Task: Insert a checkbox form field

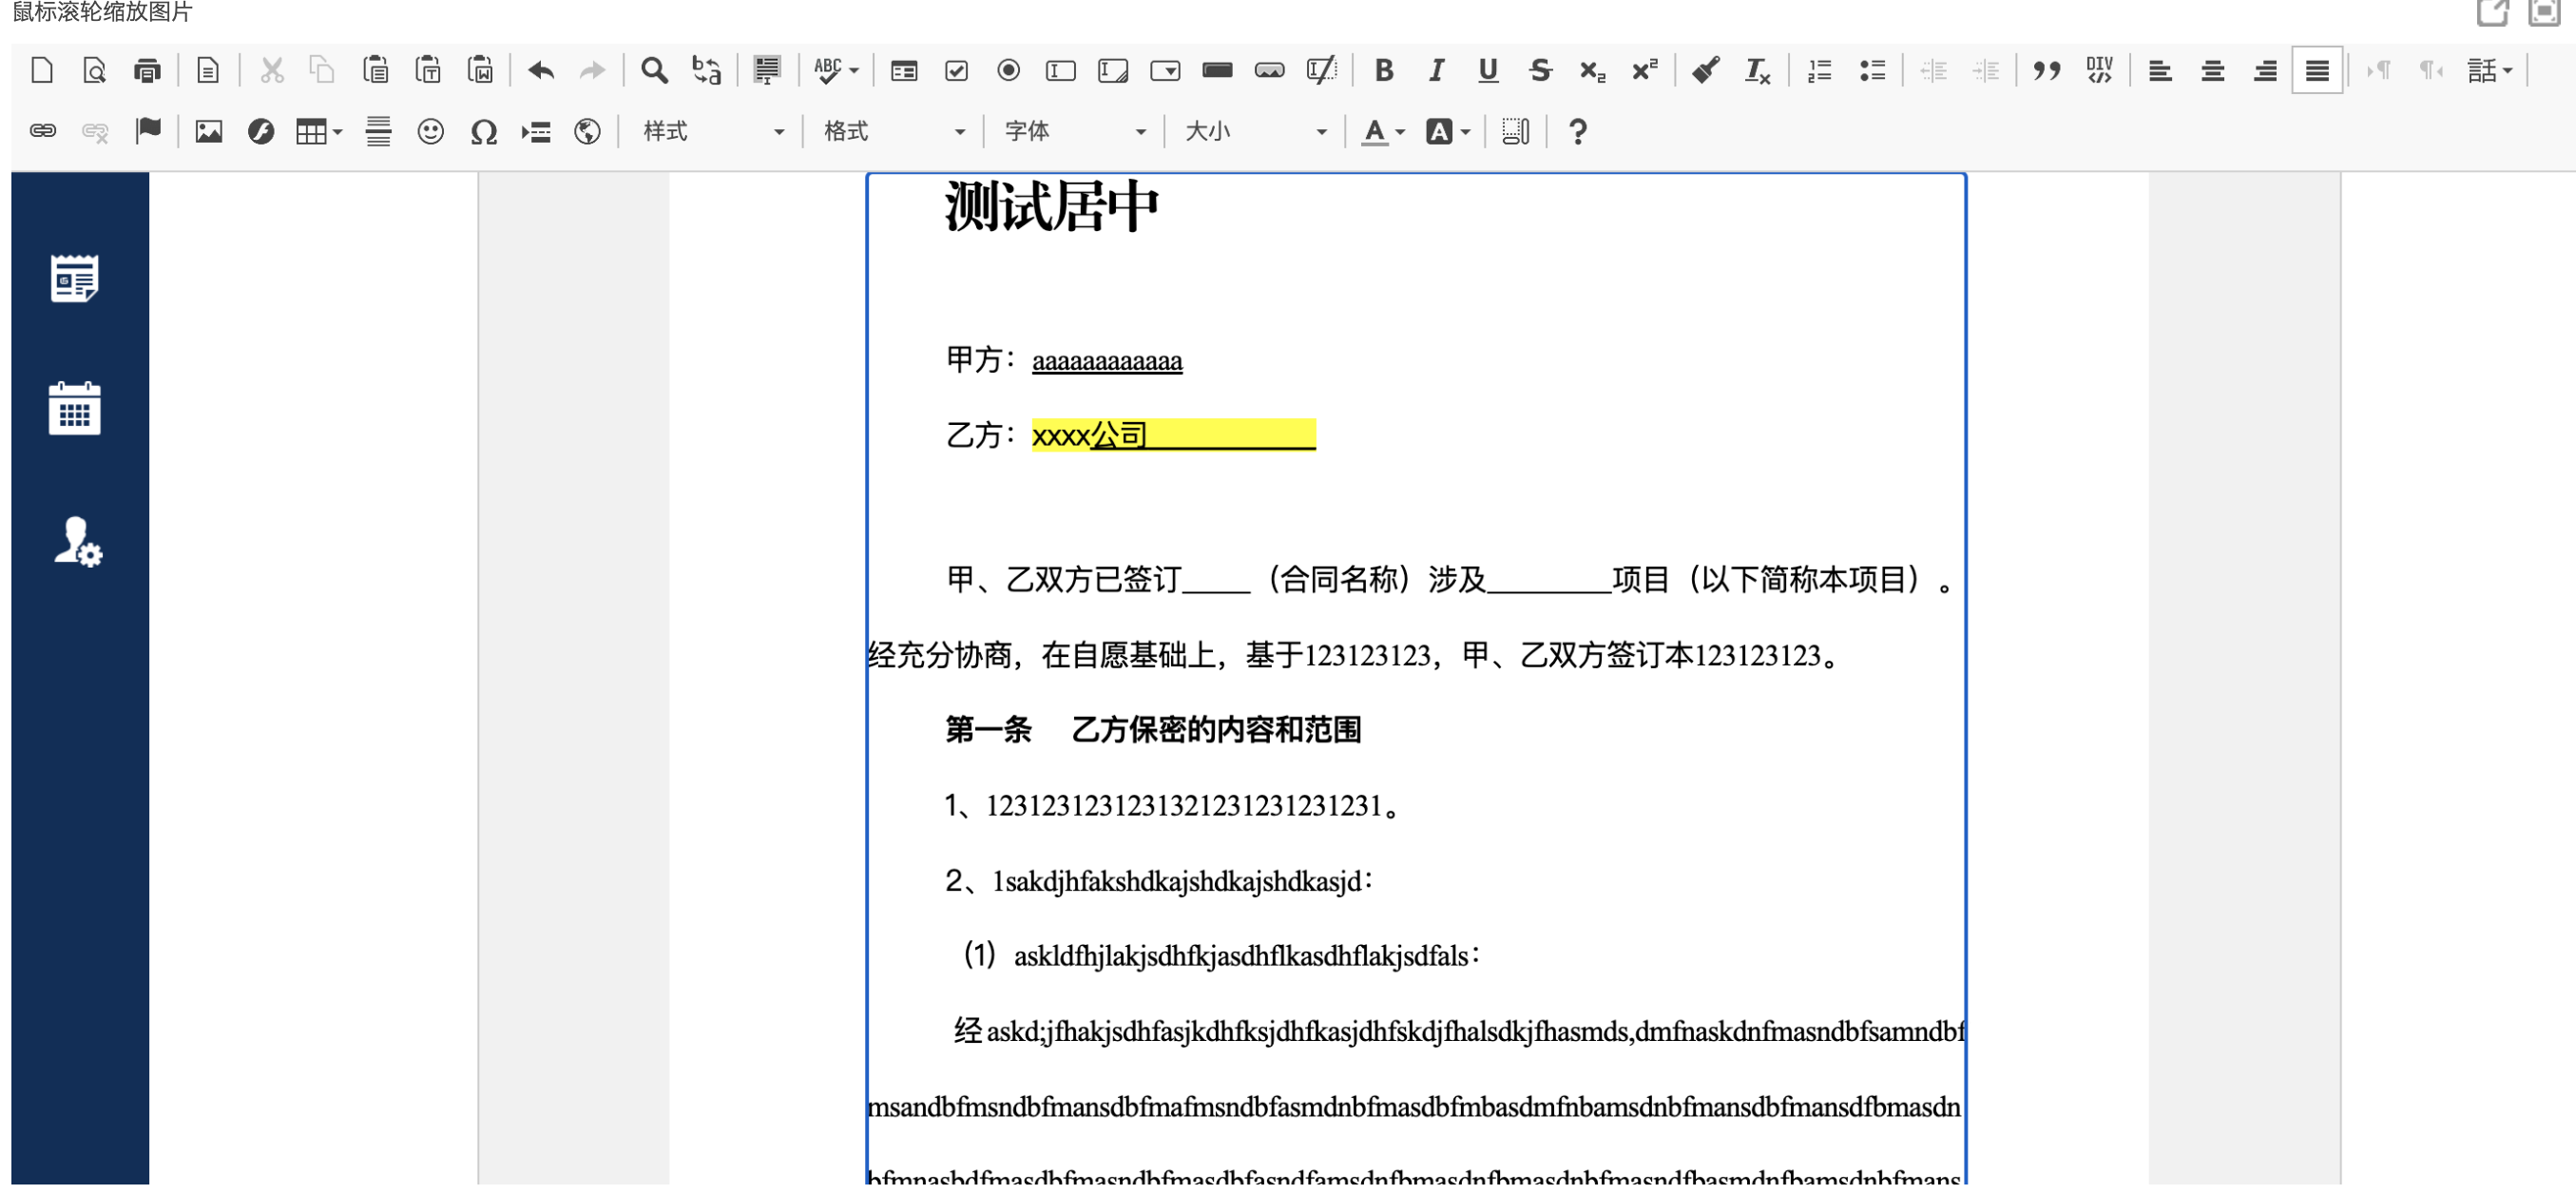Action: point(956,70)
